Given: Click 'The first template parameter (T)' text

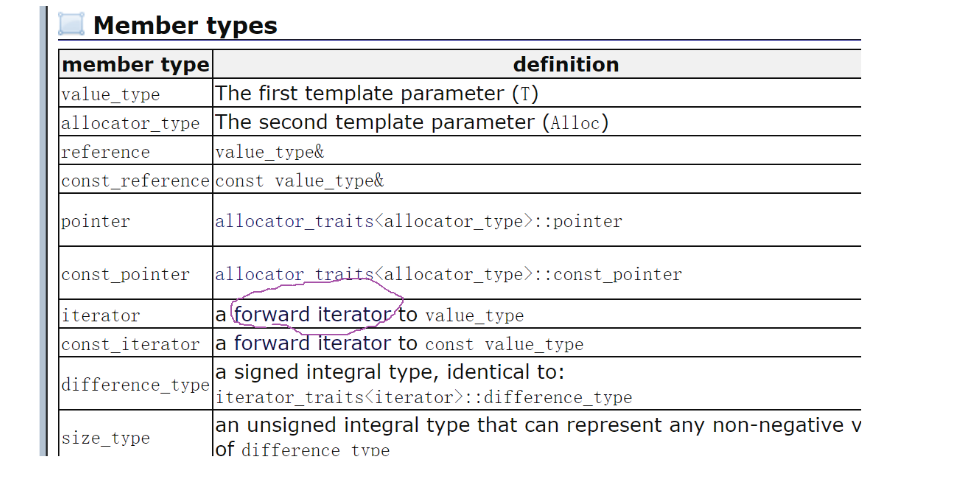Looking at the screenshot, I should click(x=376, y=94).
